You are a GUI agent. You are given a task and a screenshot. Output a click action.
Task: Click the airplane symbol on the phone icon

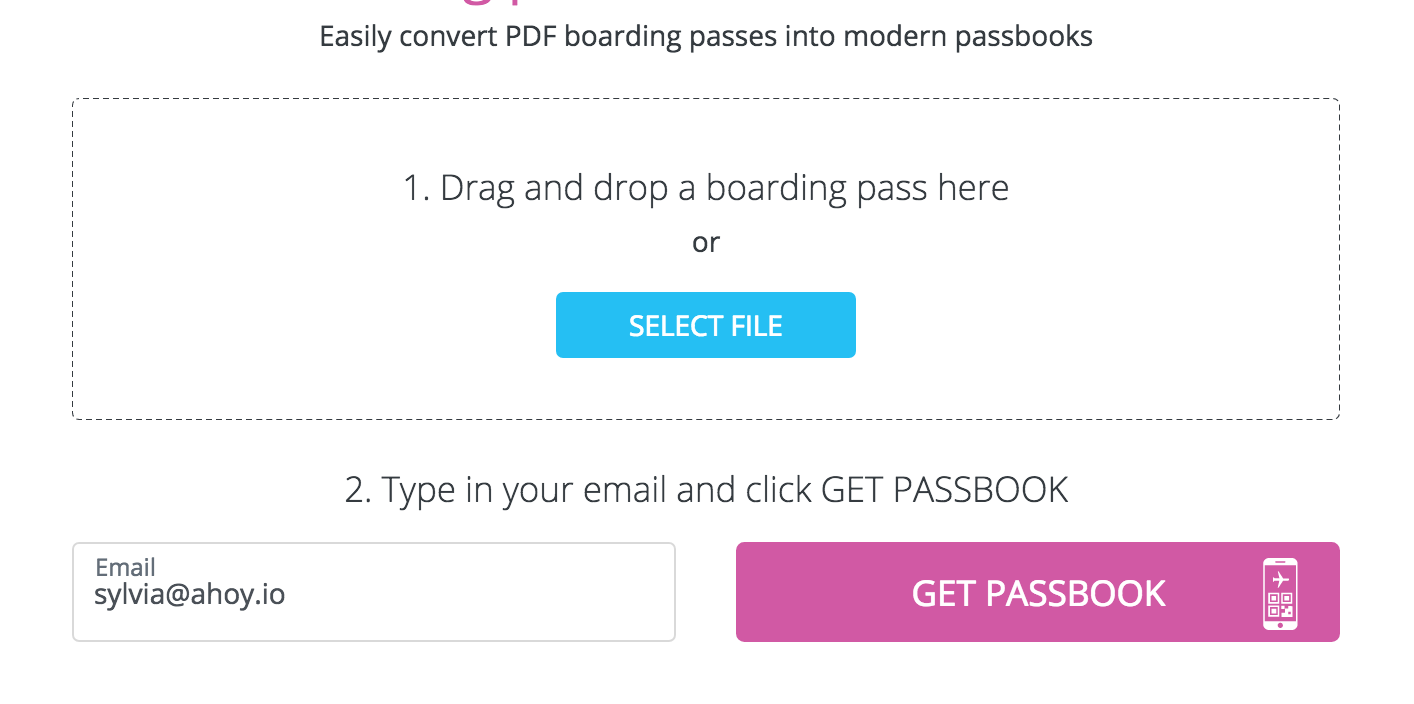[1281, 579]
